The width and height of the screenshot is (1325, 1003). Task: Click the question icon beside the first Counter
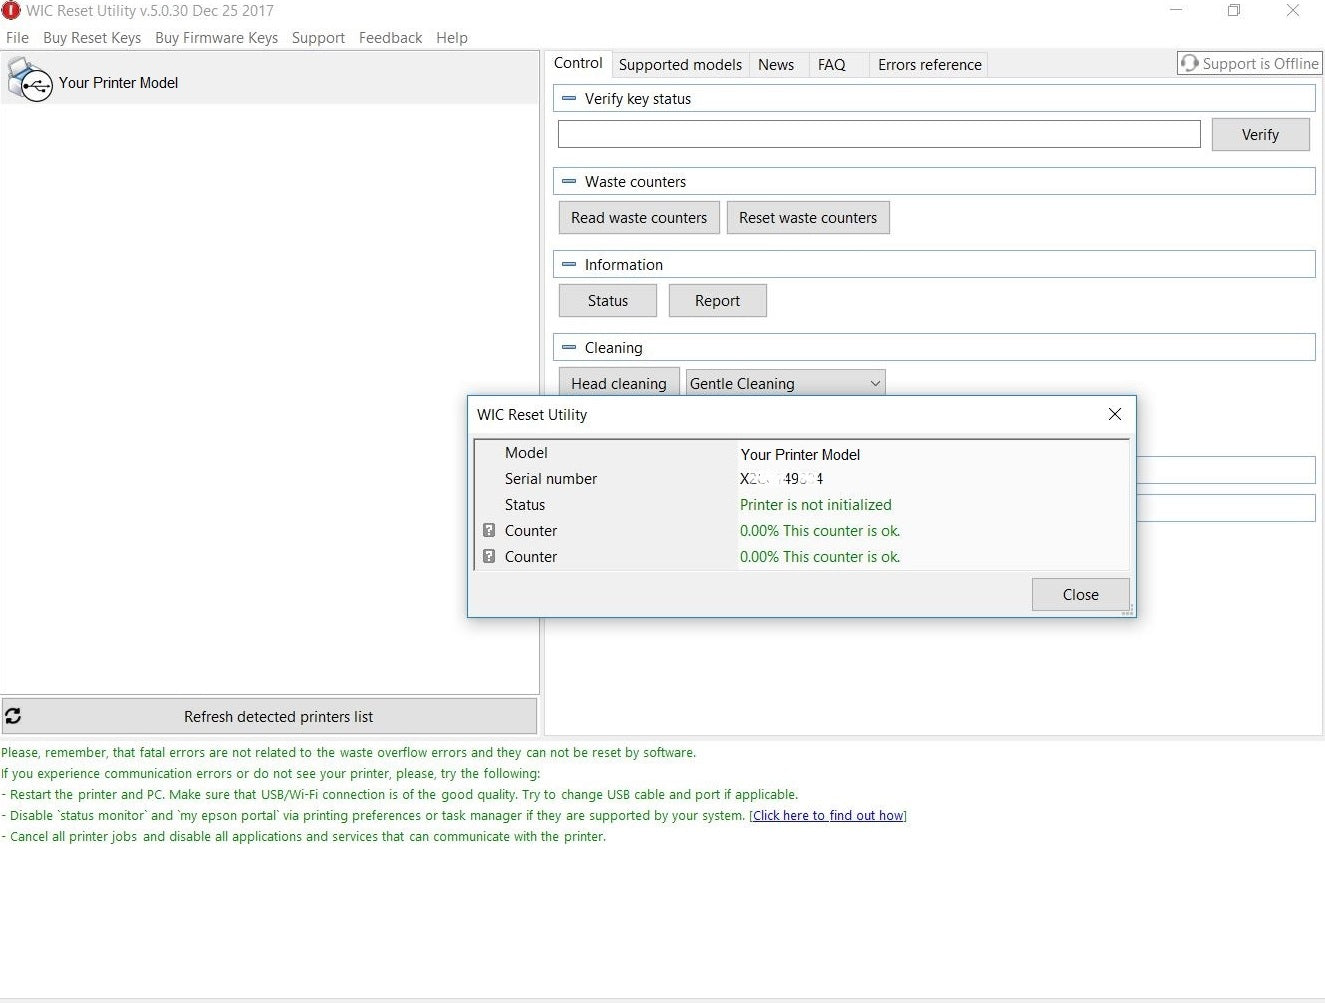489,530
